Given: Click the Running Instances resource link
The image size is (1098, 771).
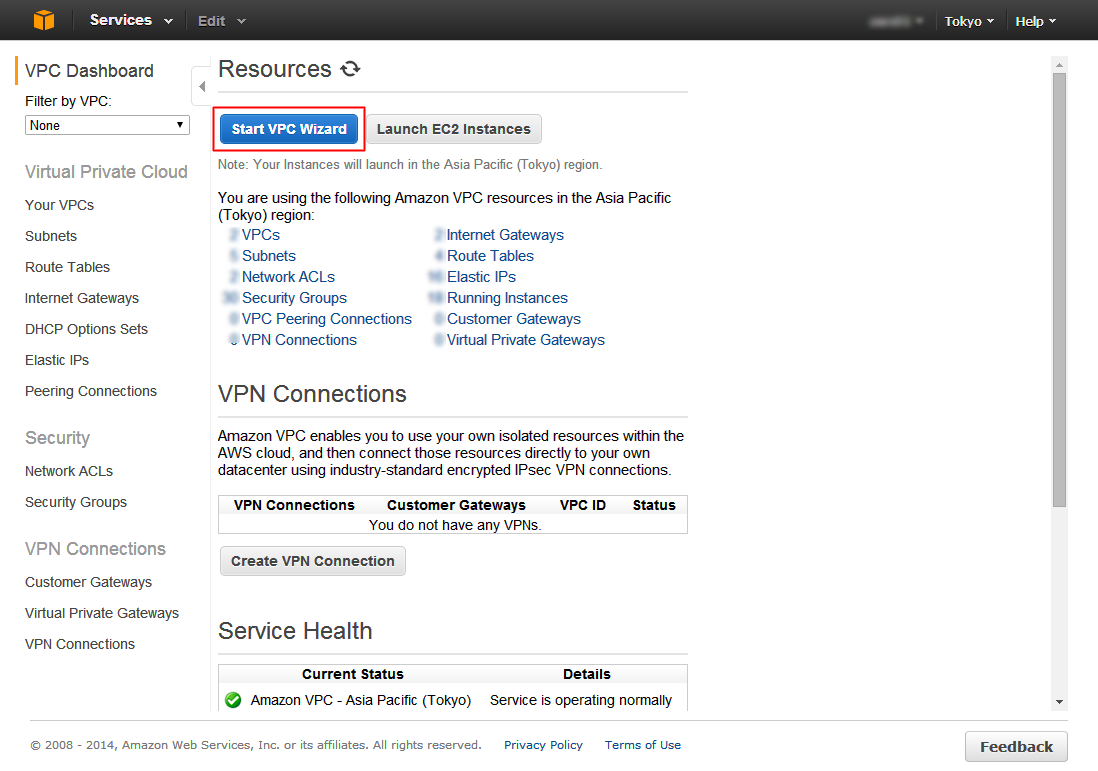Looking at the screenshot, I should coord(507,298).
